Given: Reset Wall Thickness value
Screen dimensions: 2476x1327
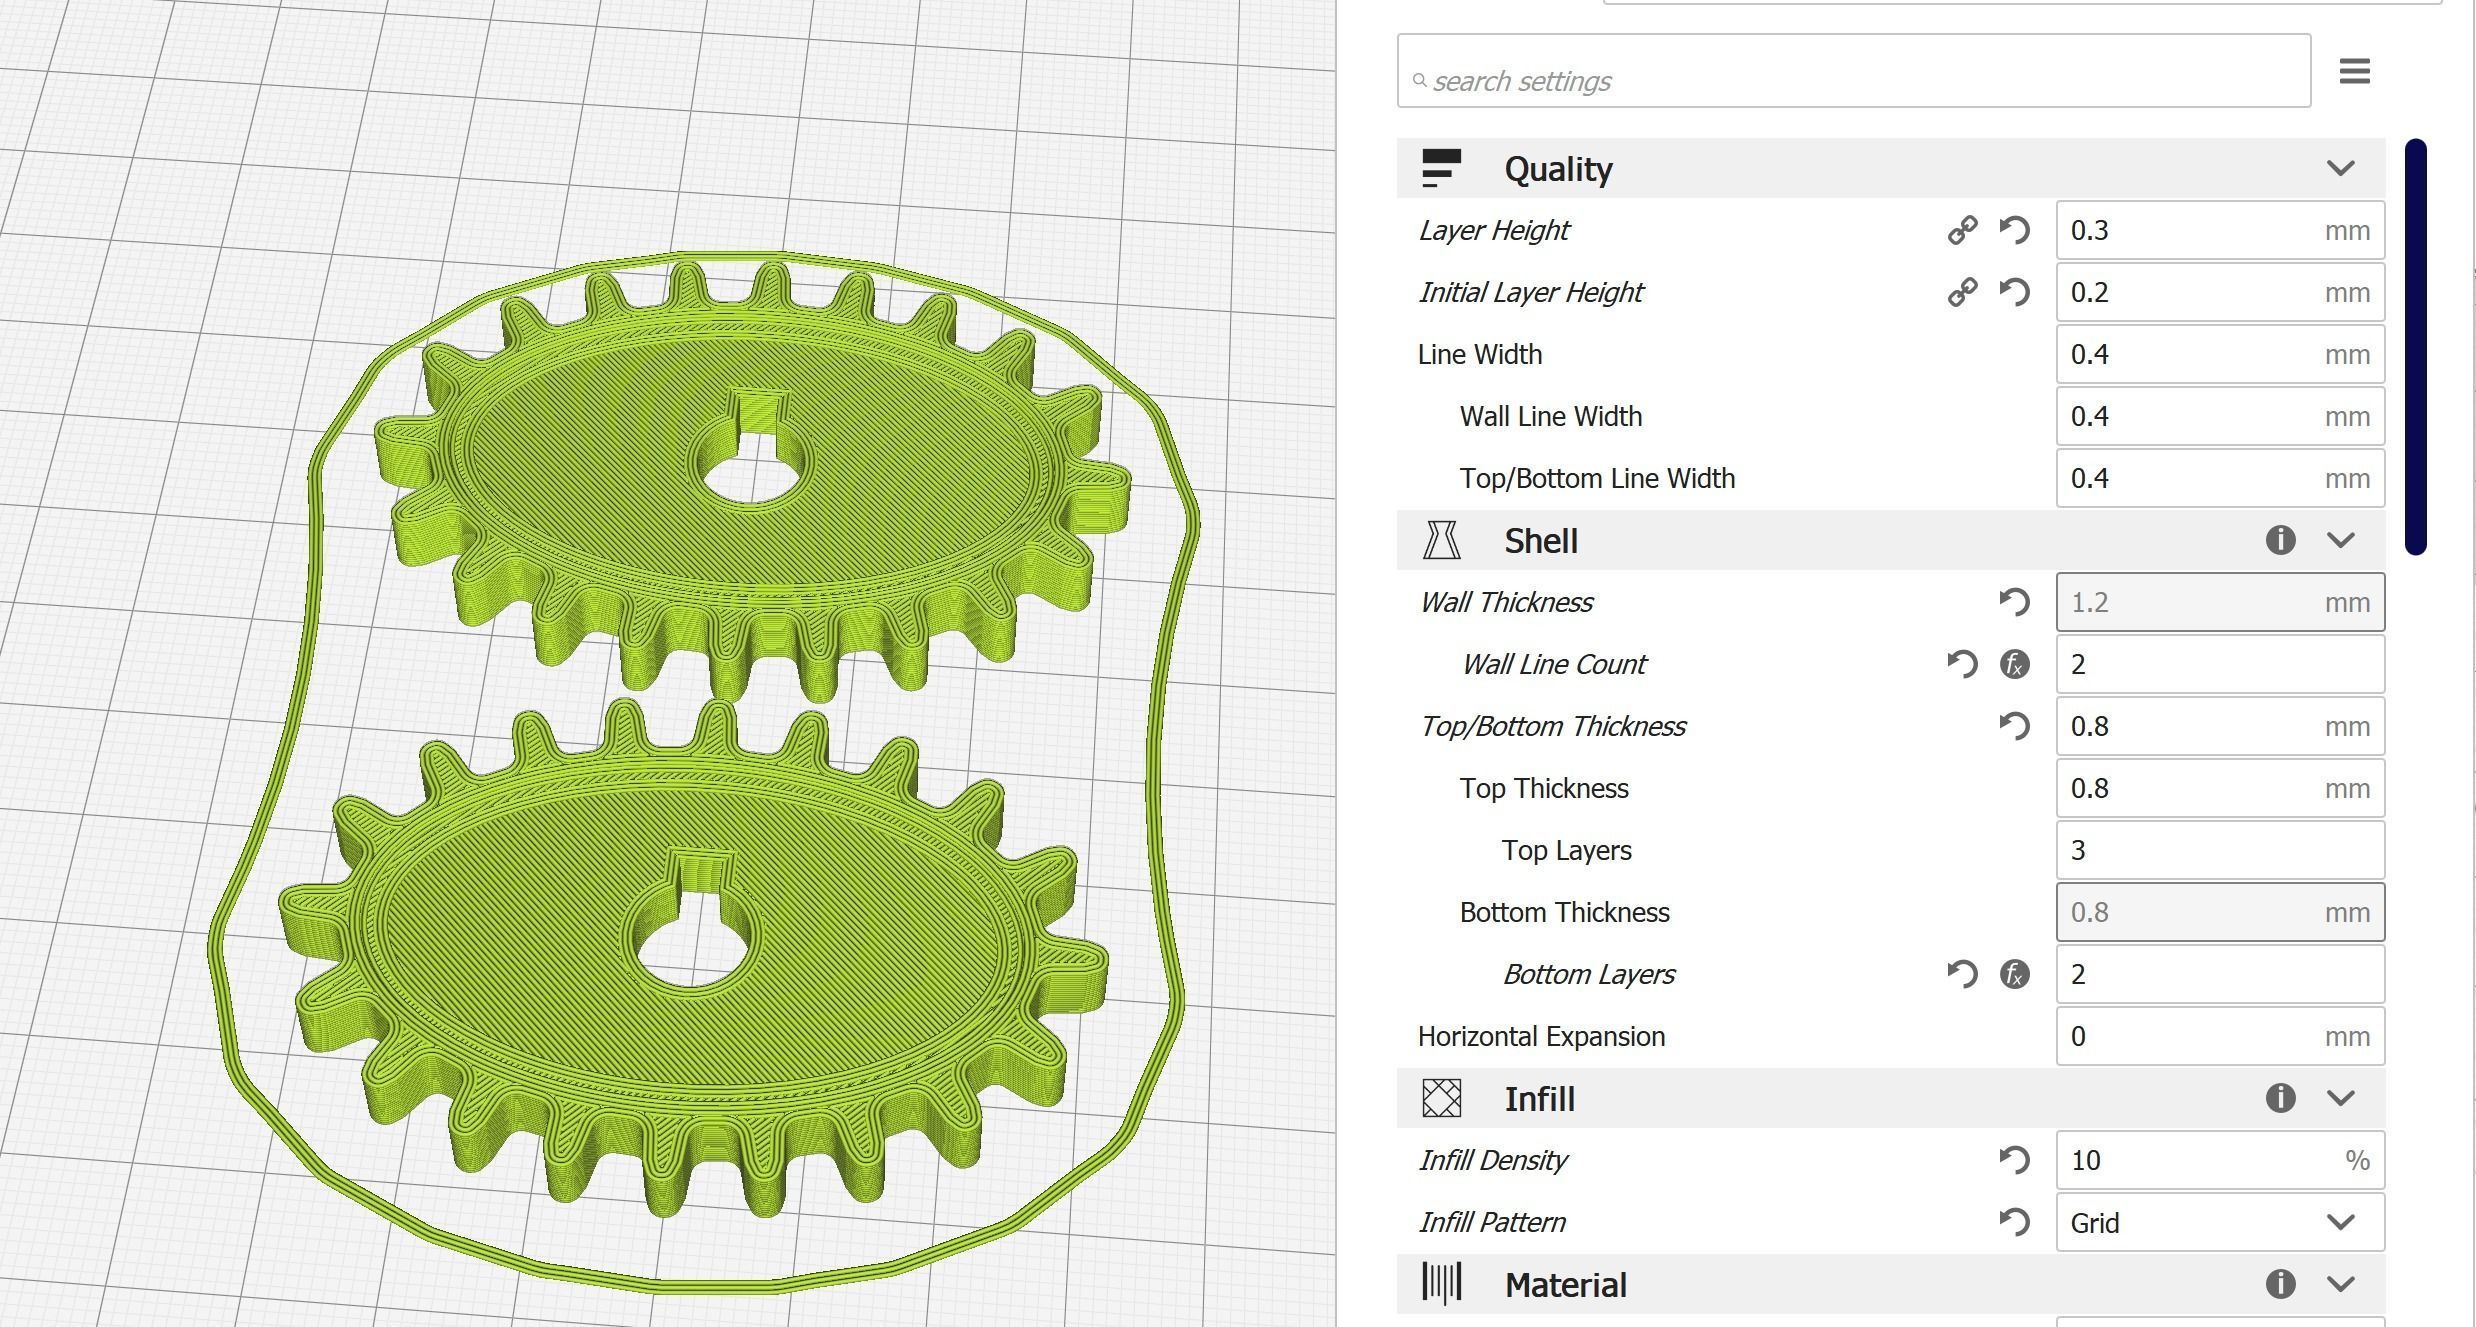Looking at the screenshot, I should point(2014,602).
